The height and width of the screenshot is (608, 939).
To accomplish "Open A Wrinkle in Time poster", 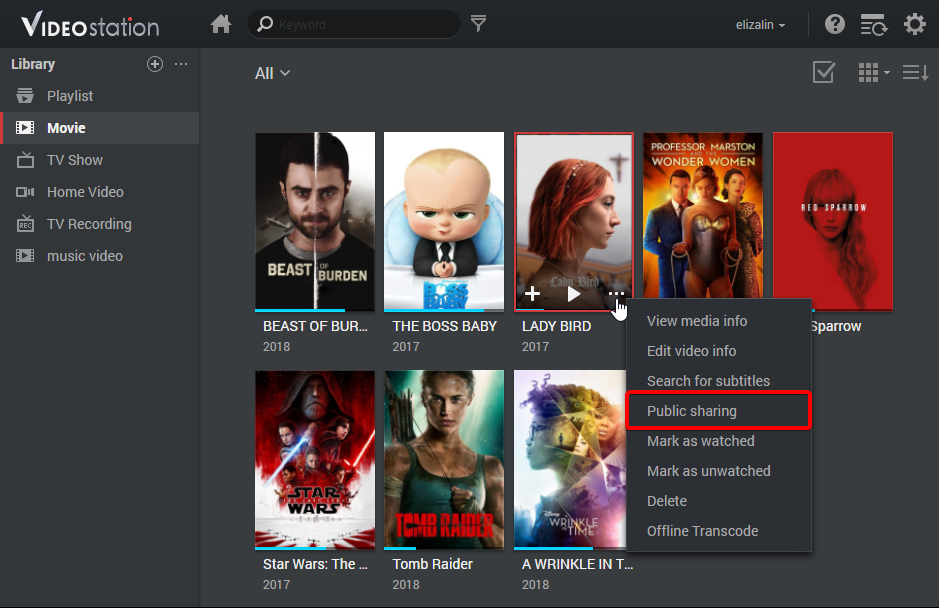I will tap(570, 459).
